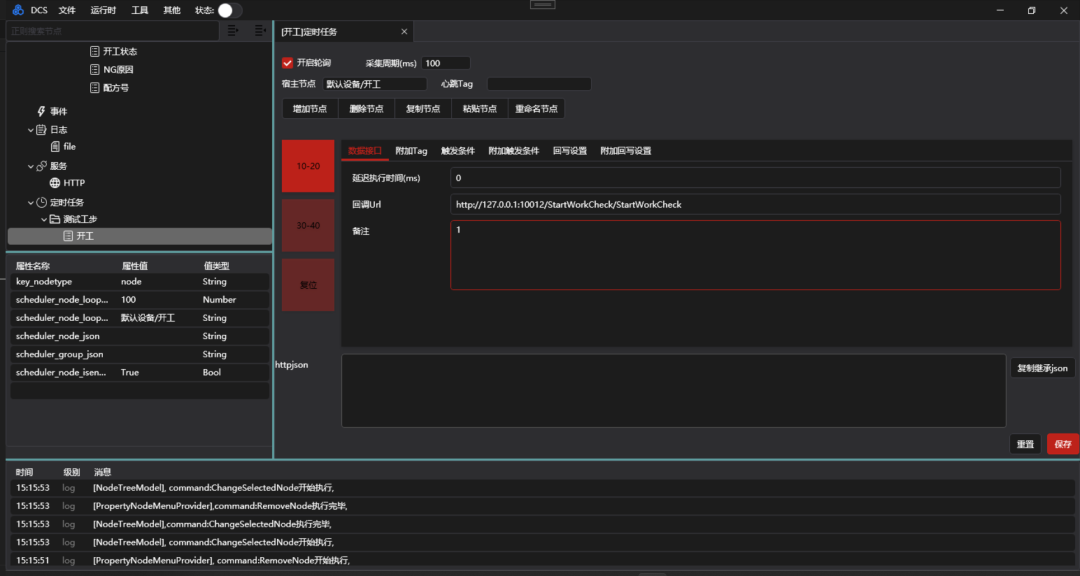Open the 文件 menu

pyautogui.click(x=67, y=10)
